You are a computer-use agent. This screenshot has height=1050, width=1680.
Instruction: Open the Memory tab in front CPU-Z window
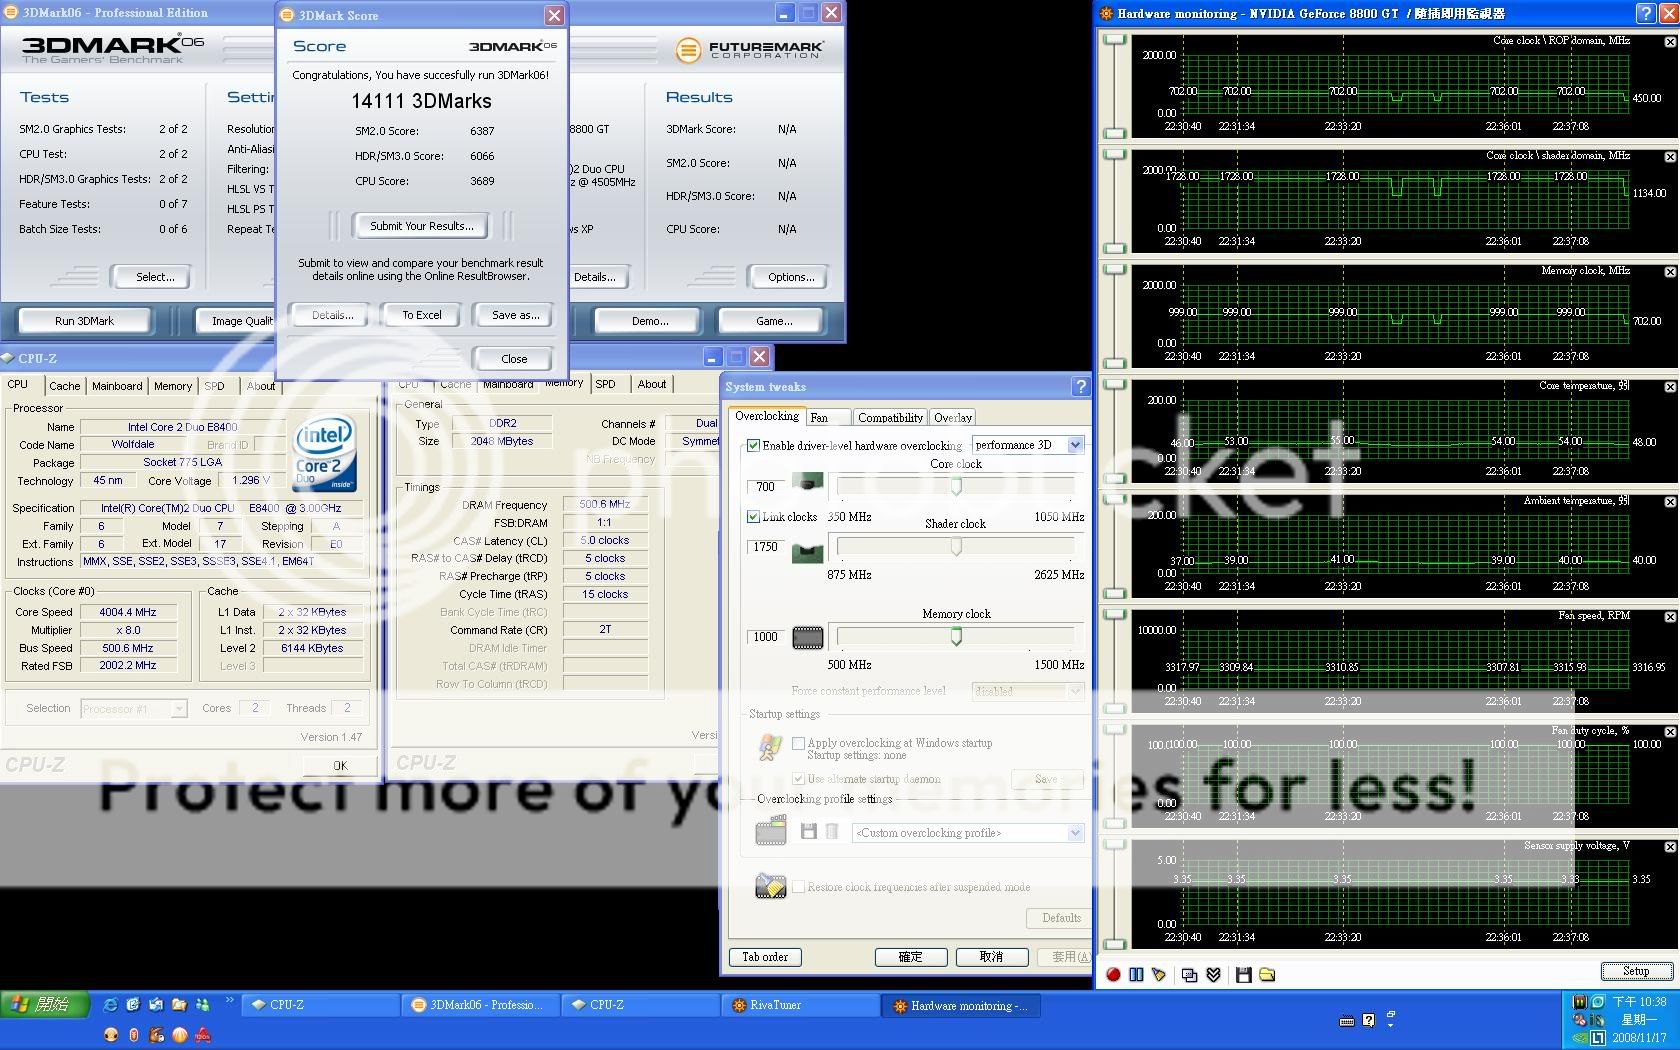click(x=173, y=386)
